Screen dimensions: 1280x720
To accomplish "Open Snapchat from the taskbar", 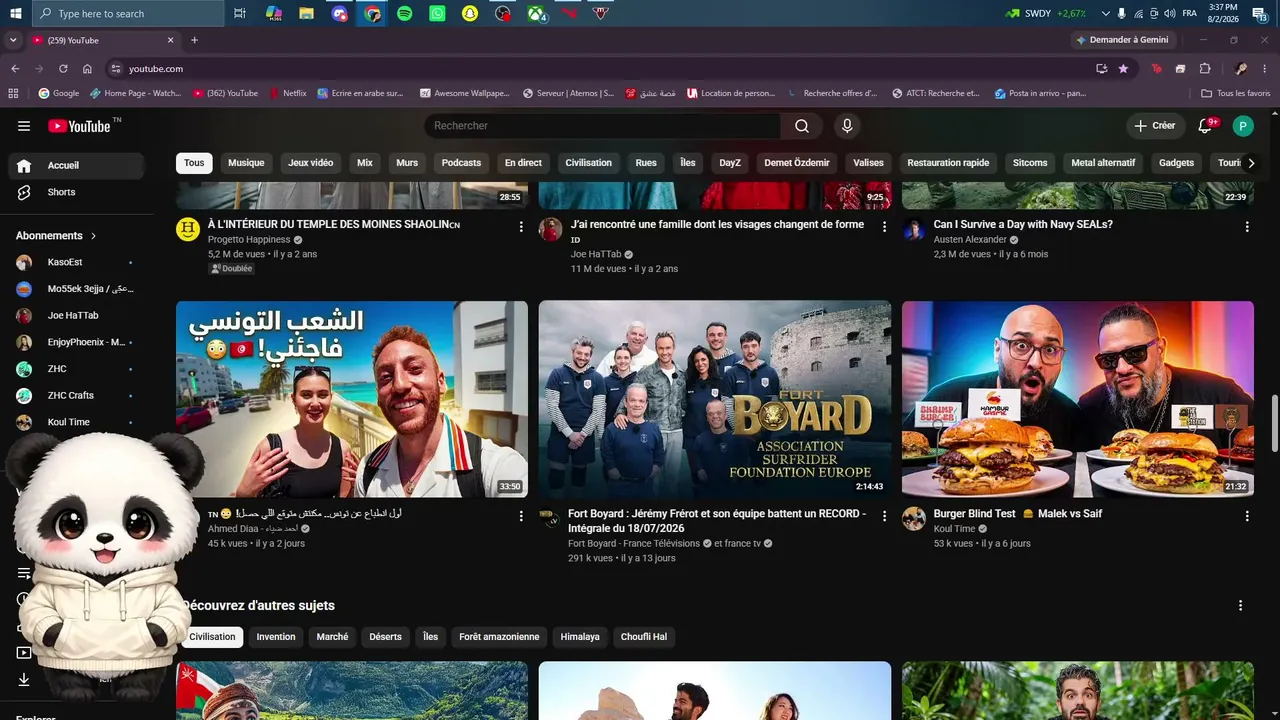I will pos(470,14).
